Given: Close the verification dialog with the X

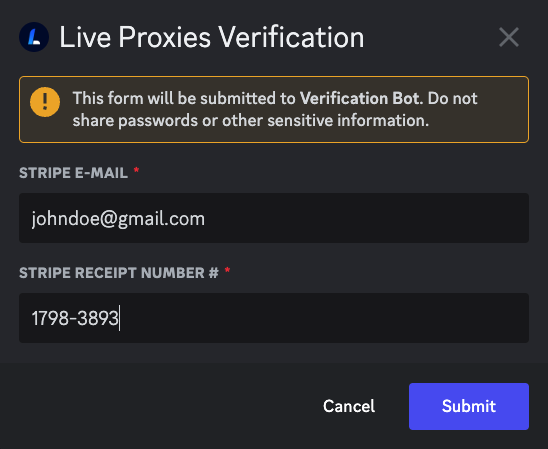Looking at the screenshot, I should (509, 37).
